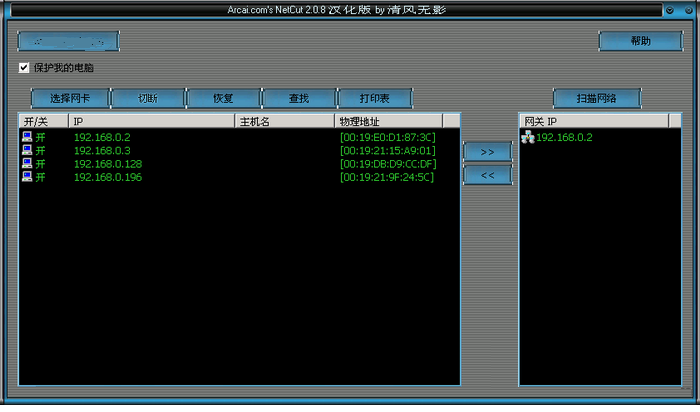
Task: Click the 主机名 column header
Action: pos(284,121)
